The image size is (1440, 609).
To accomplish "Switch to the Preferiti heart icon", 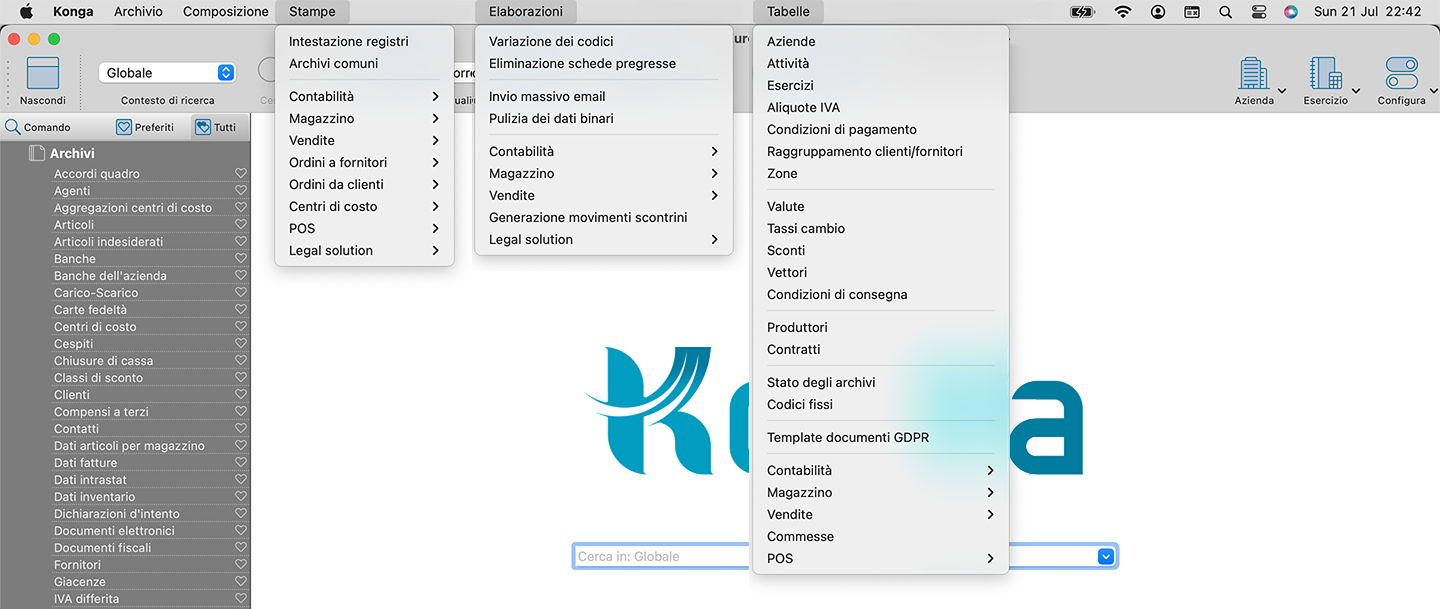I will click(x=124, y=127).
